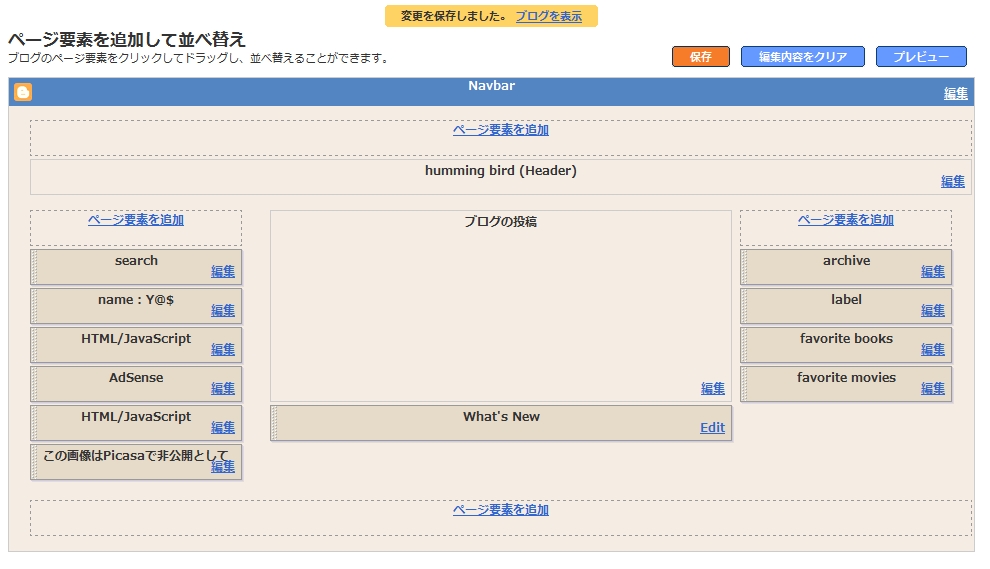
Task: Click the Blogger logo icon in Navbar
Action: pyautogui.click(x=23, y=92)
